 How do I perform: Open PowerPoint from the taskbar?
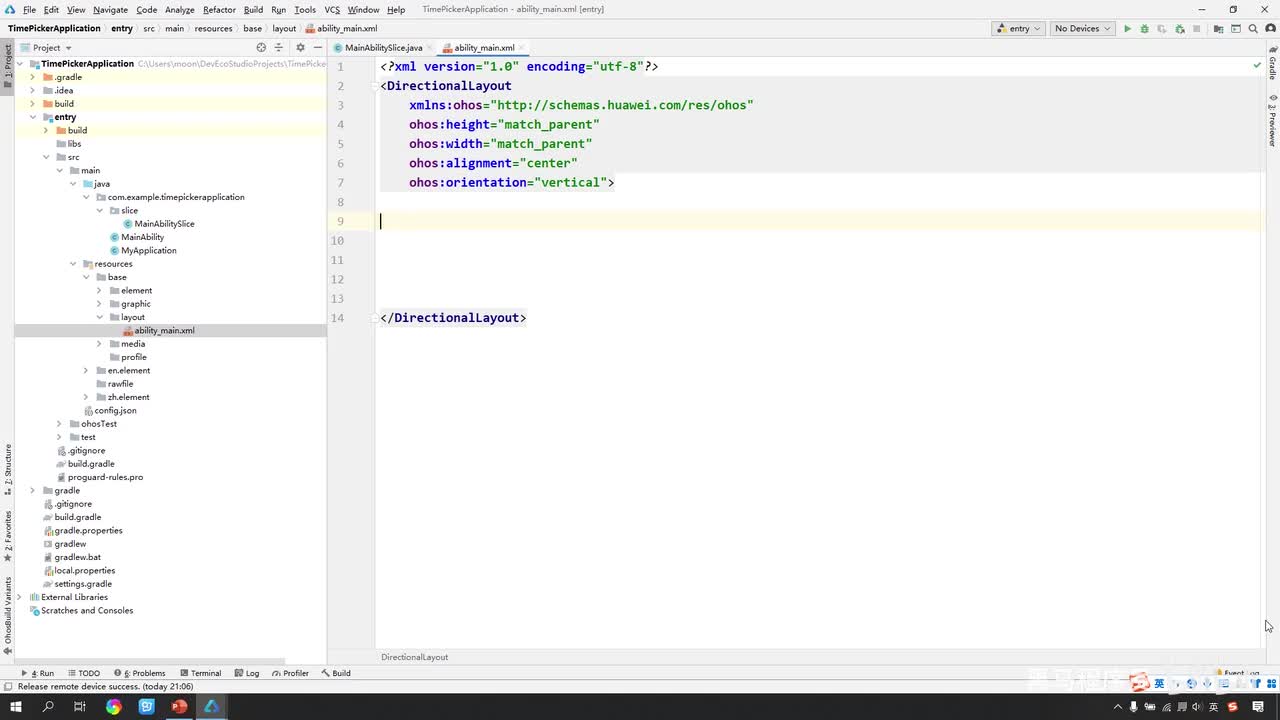pos(179,707)
